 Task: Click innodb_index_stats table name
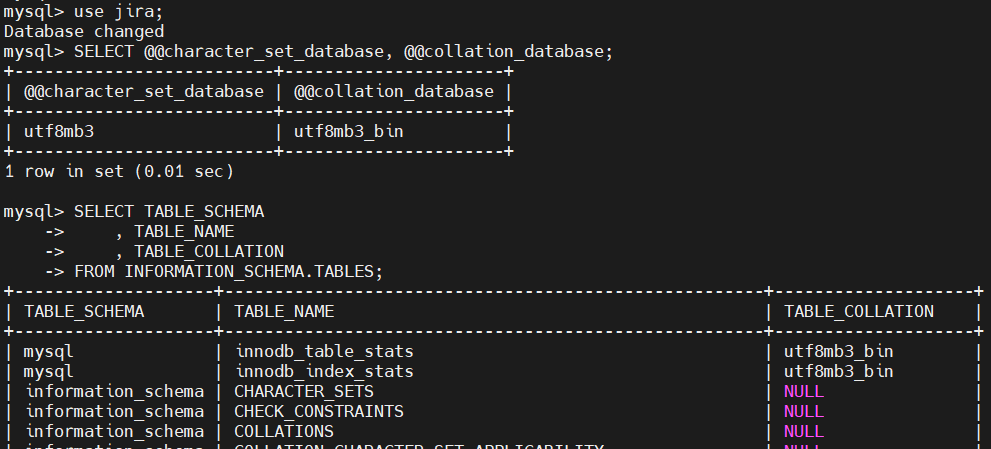(x=324, y=371)
